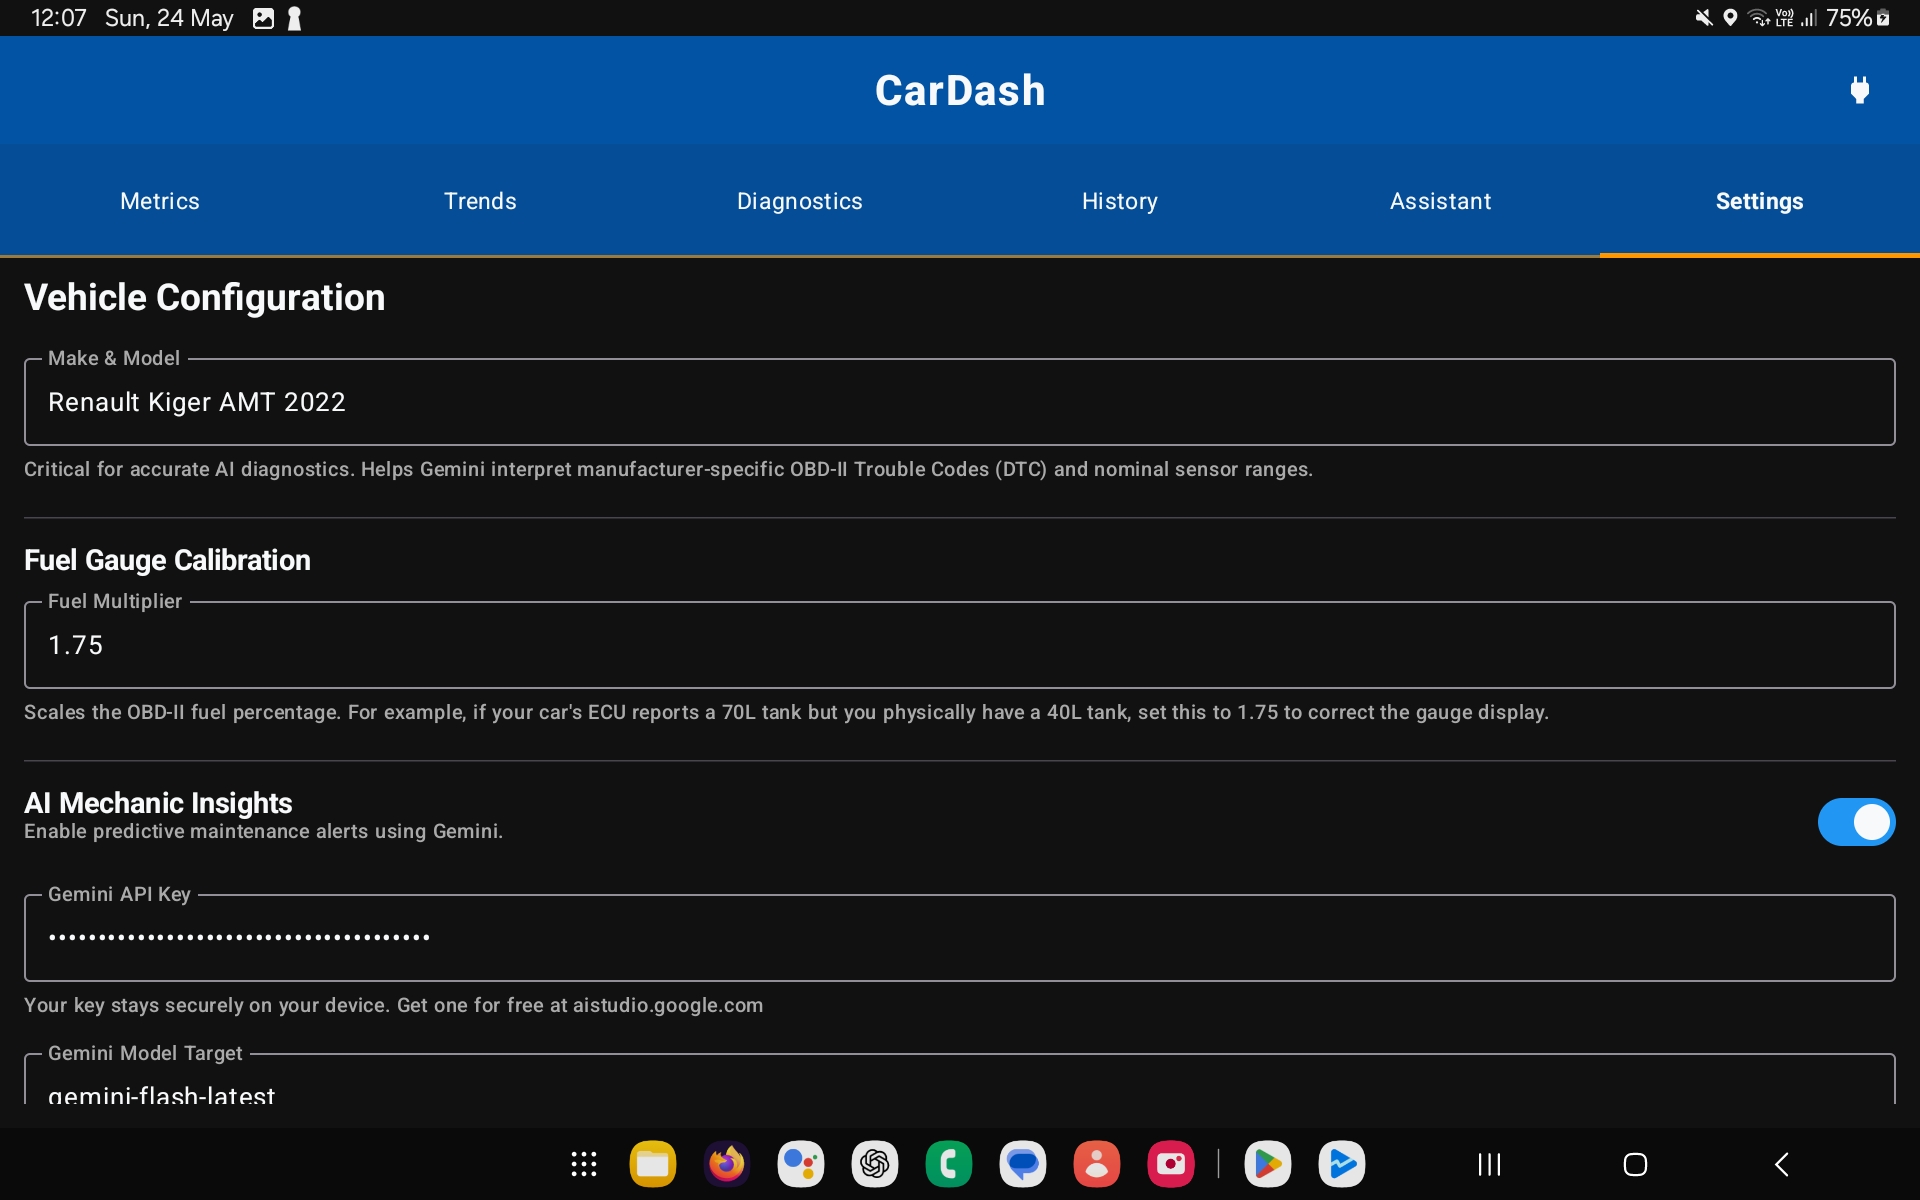Viewport: 1920px width, 1200px height.
Task: Tap the CarDash title
Action: point(960,90)
